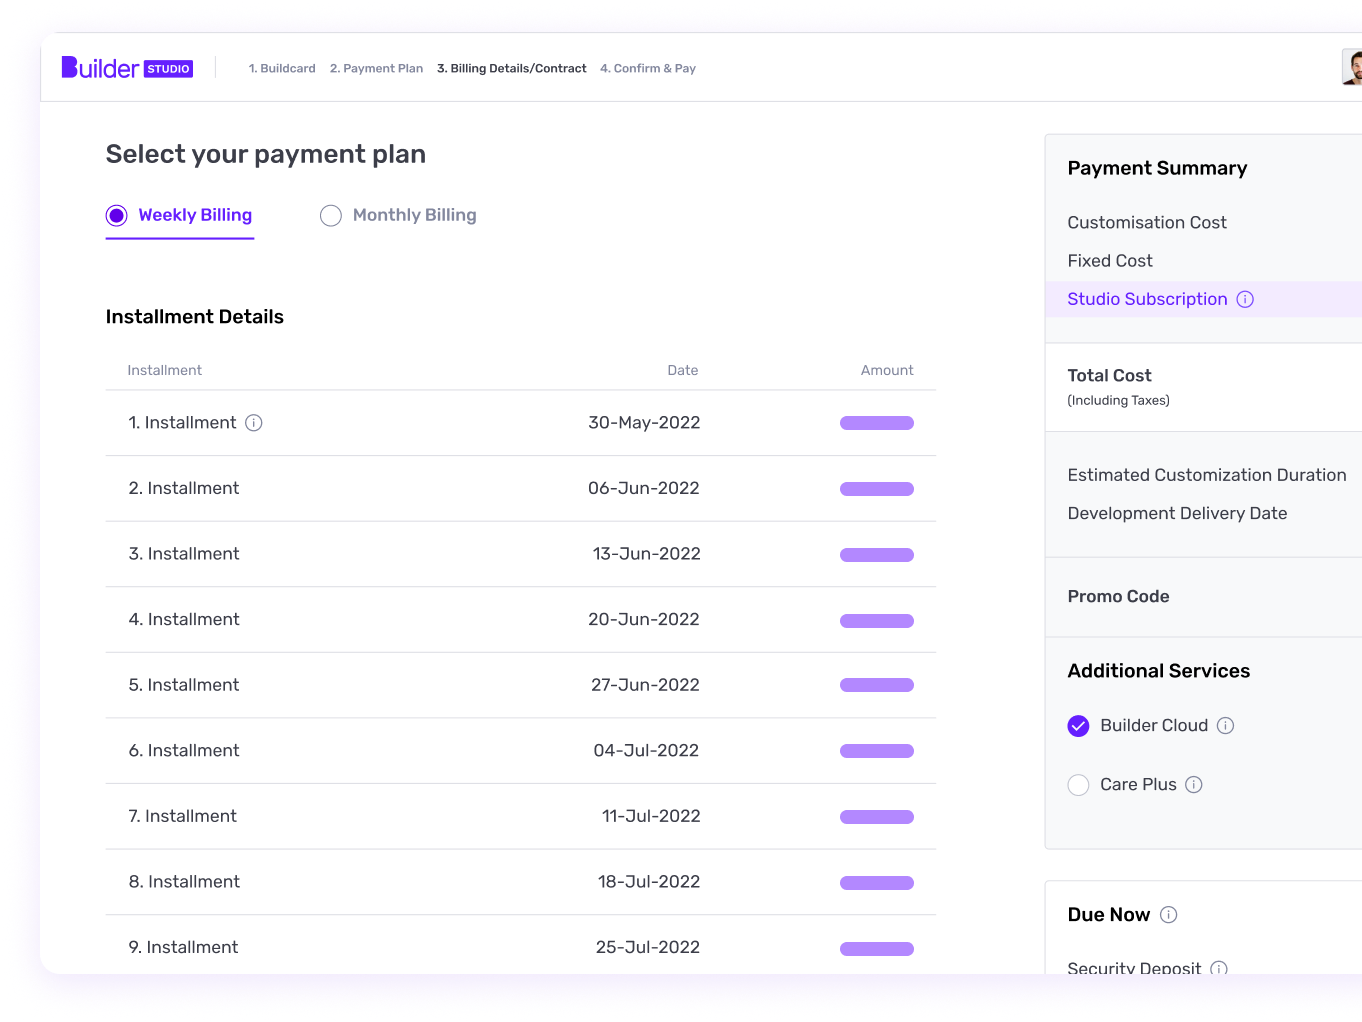
Task: Click the Care Plus info icon
Action: 1193,785
